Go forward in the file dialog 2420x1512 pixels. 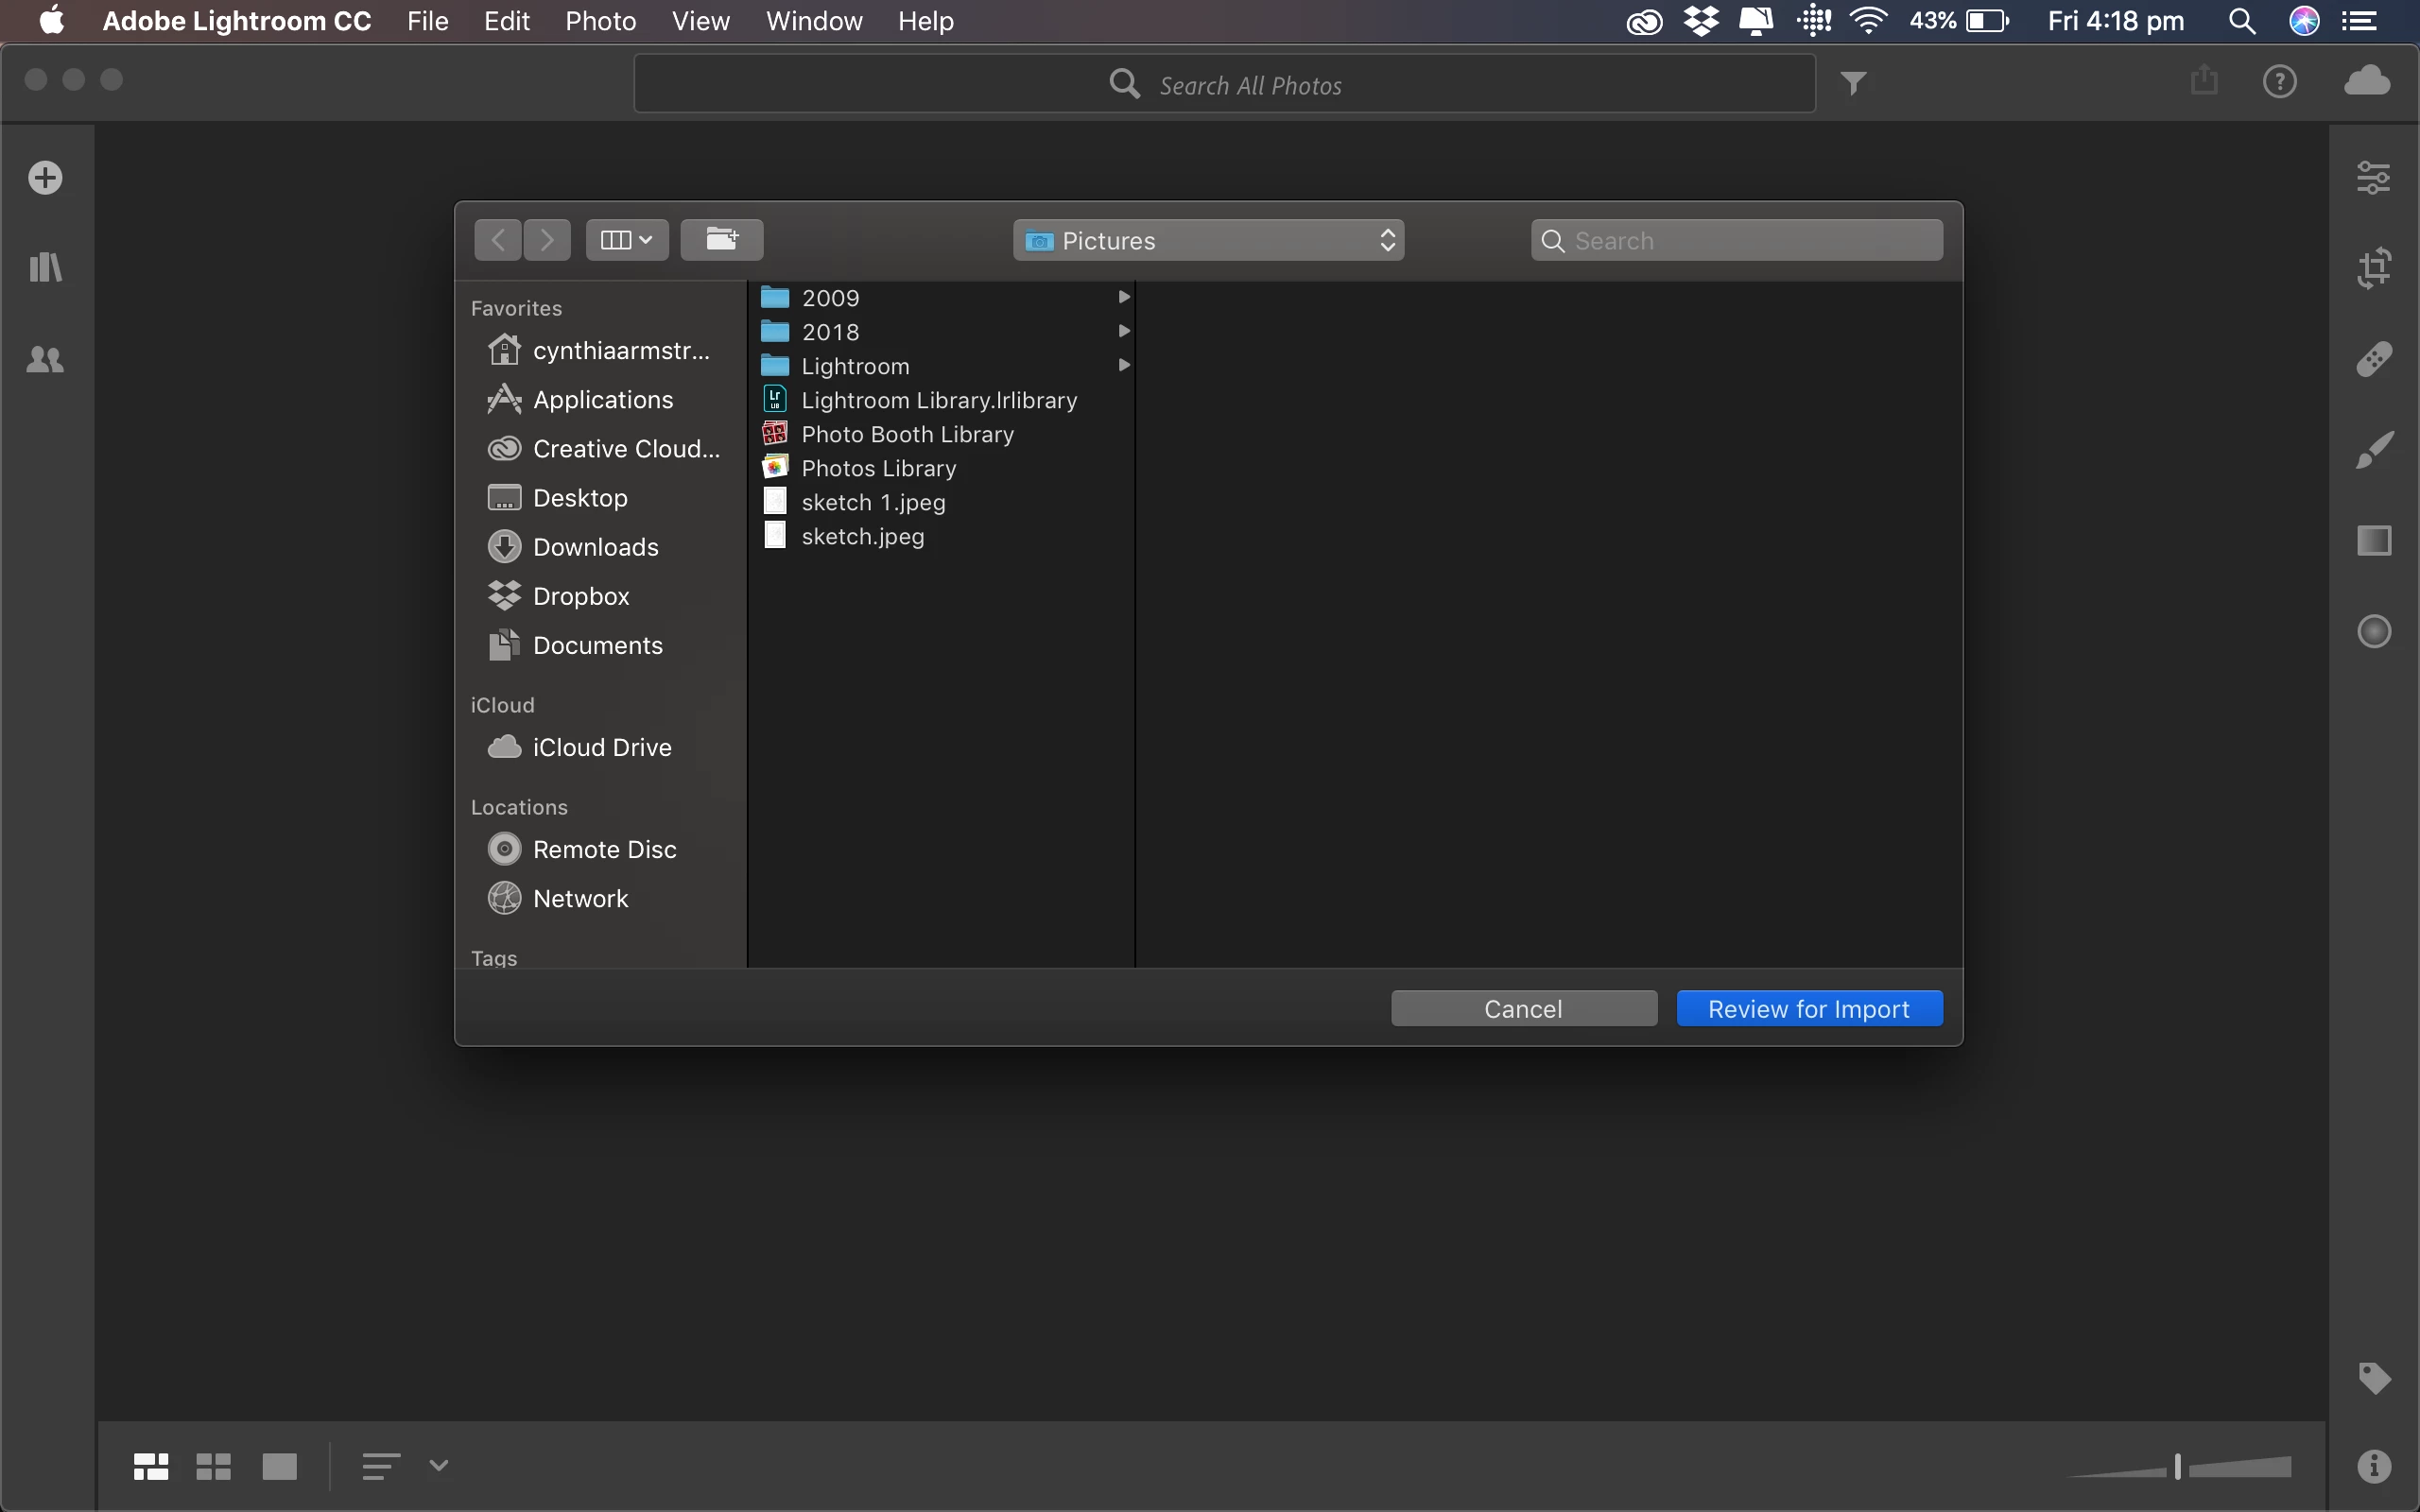[x=547, y=240]
